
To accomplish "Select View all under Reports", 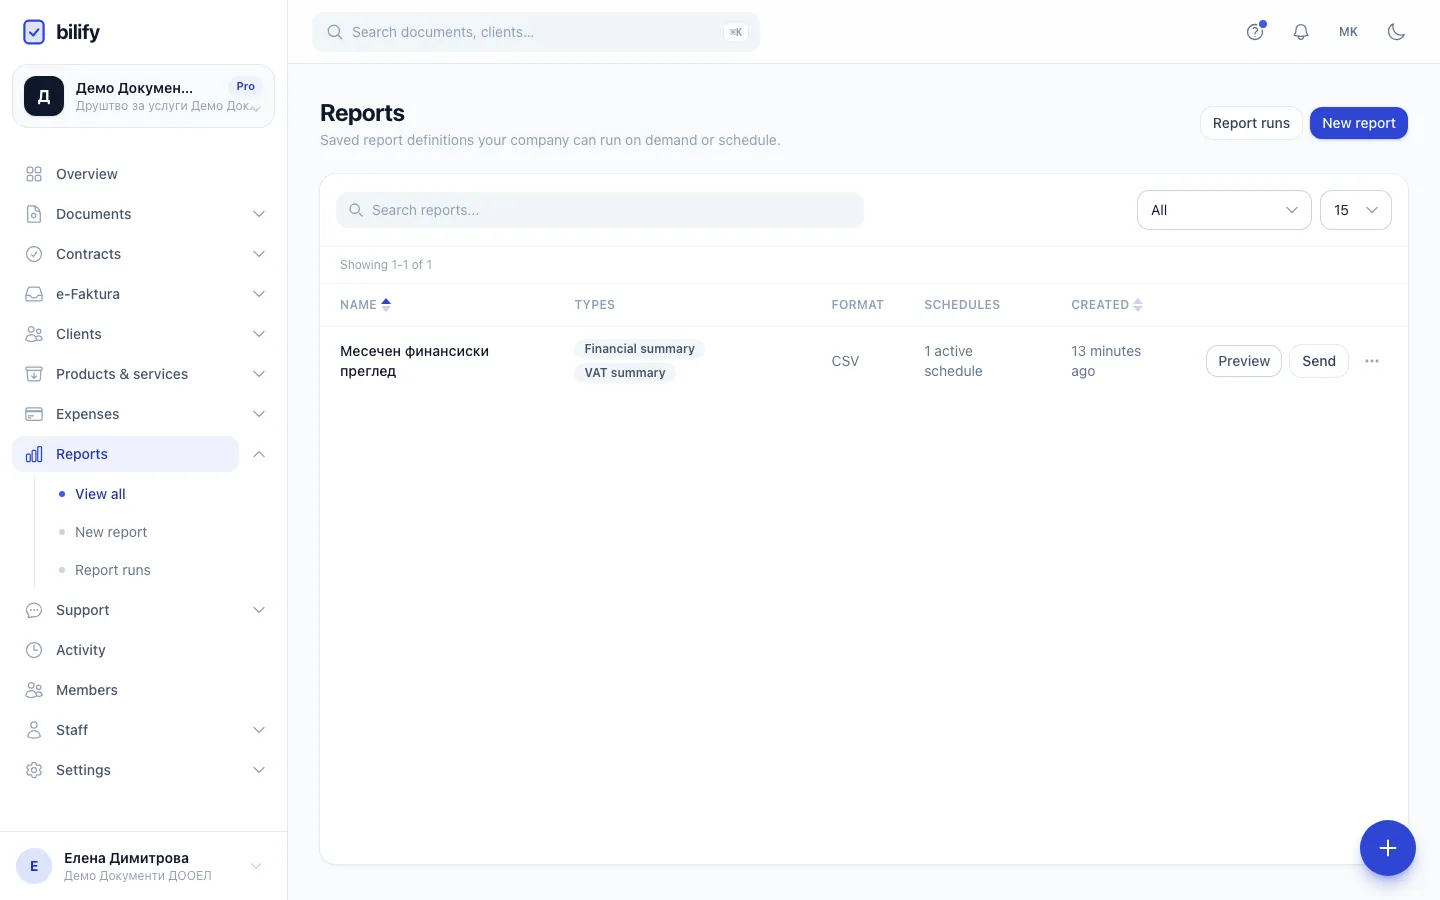I will 100,494.
